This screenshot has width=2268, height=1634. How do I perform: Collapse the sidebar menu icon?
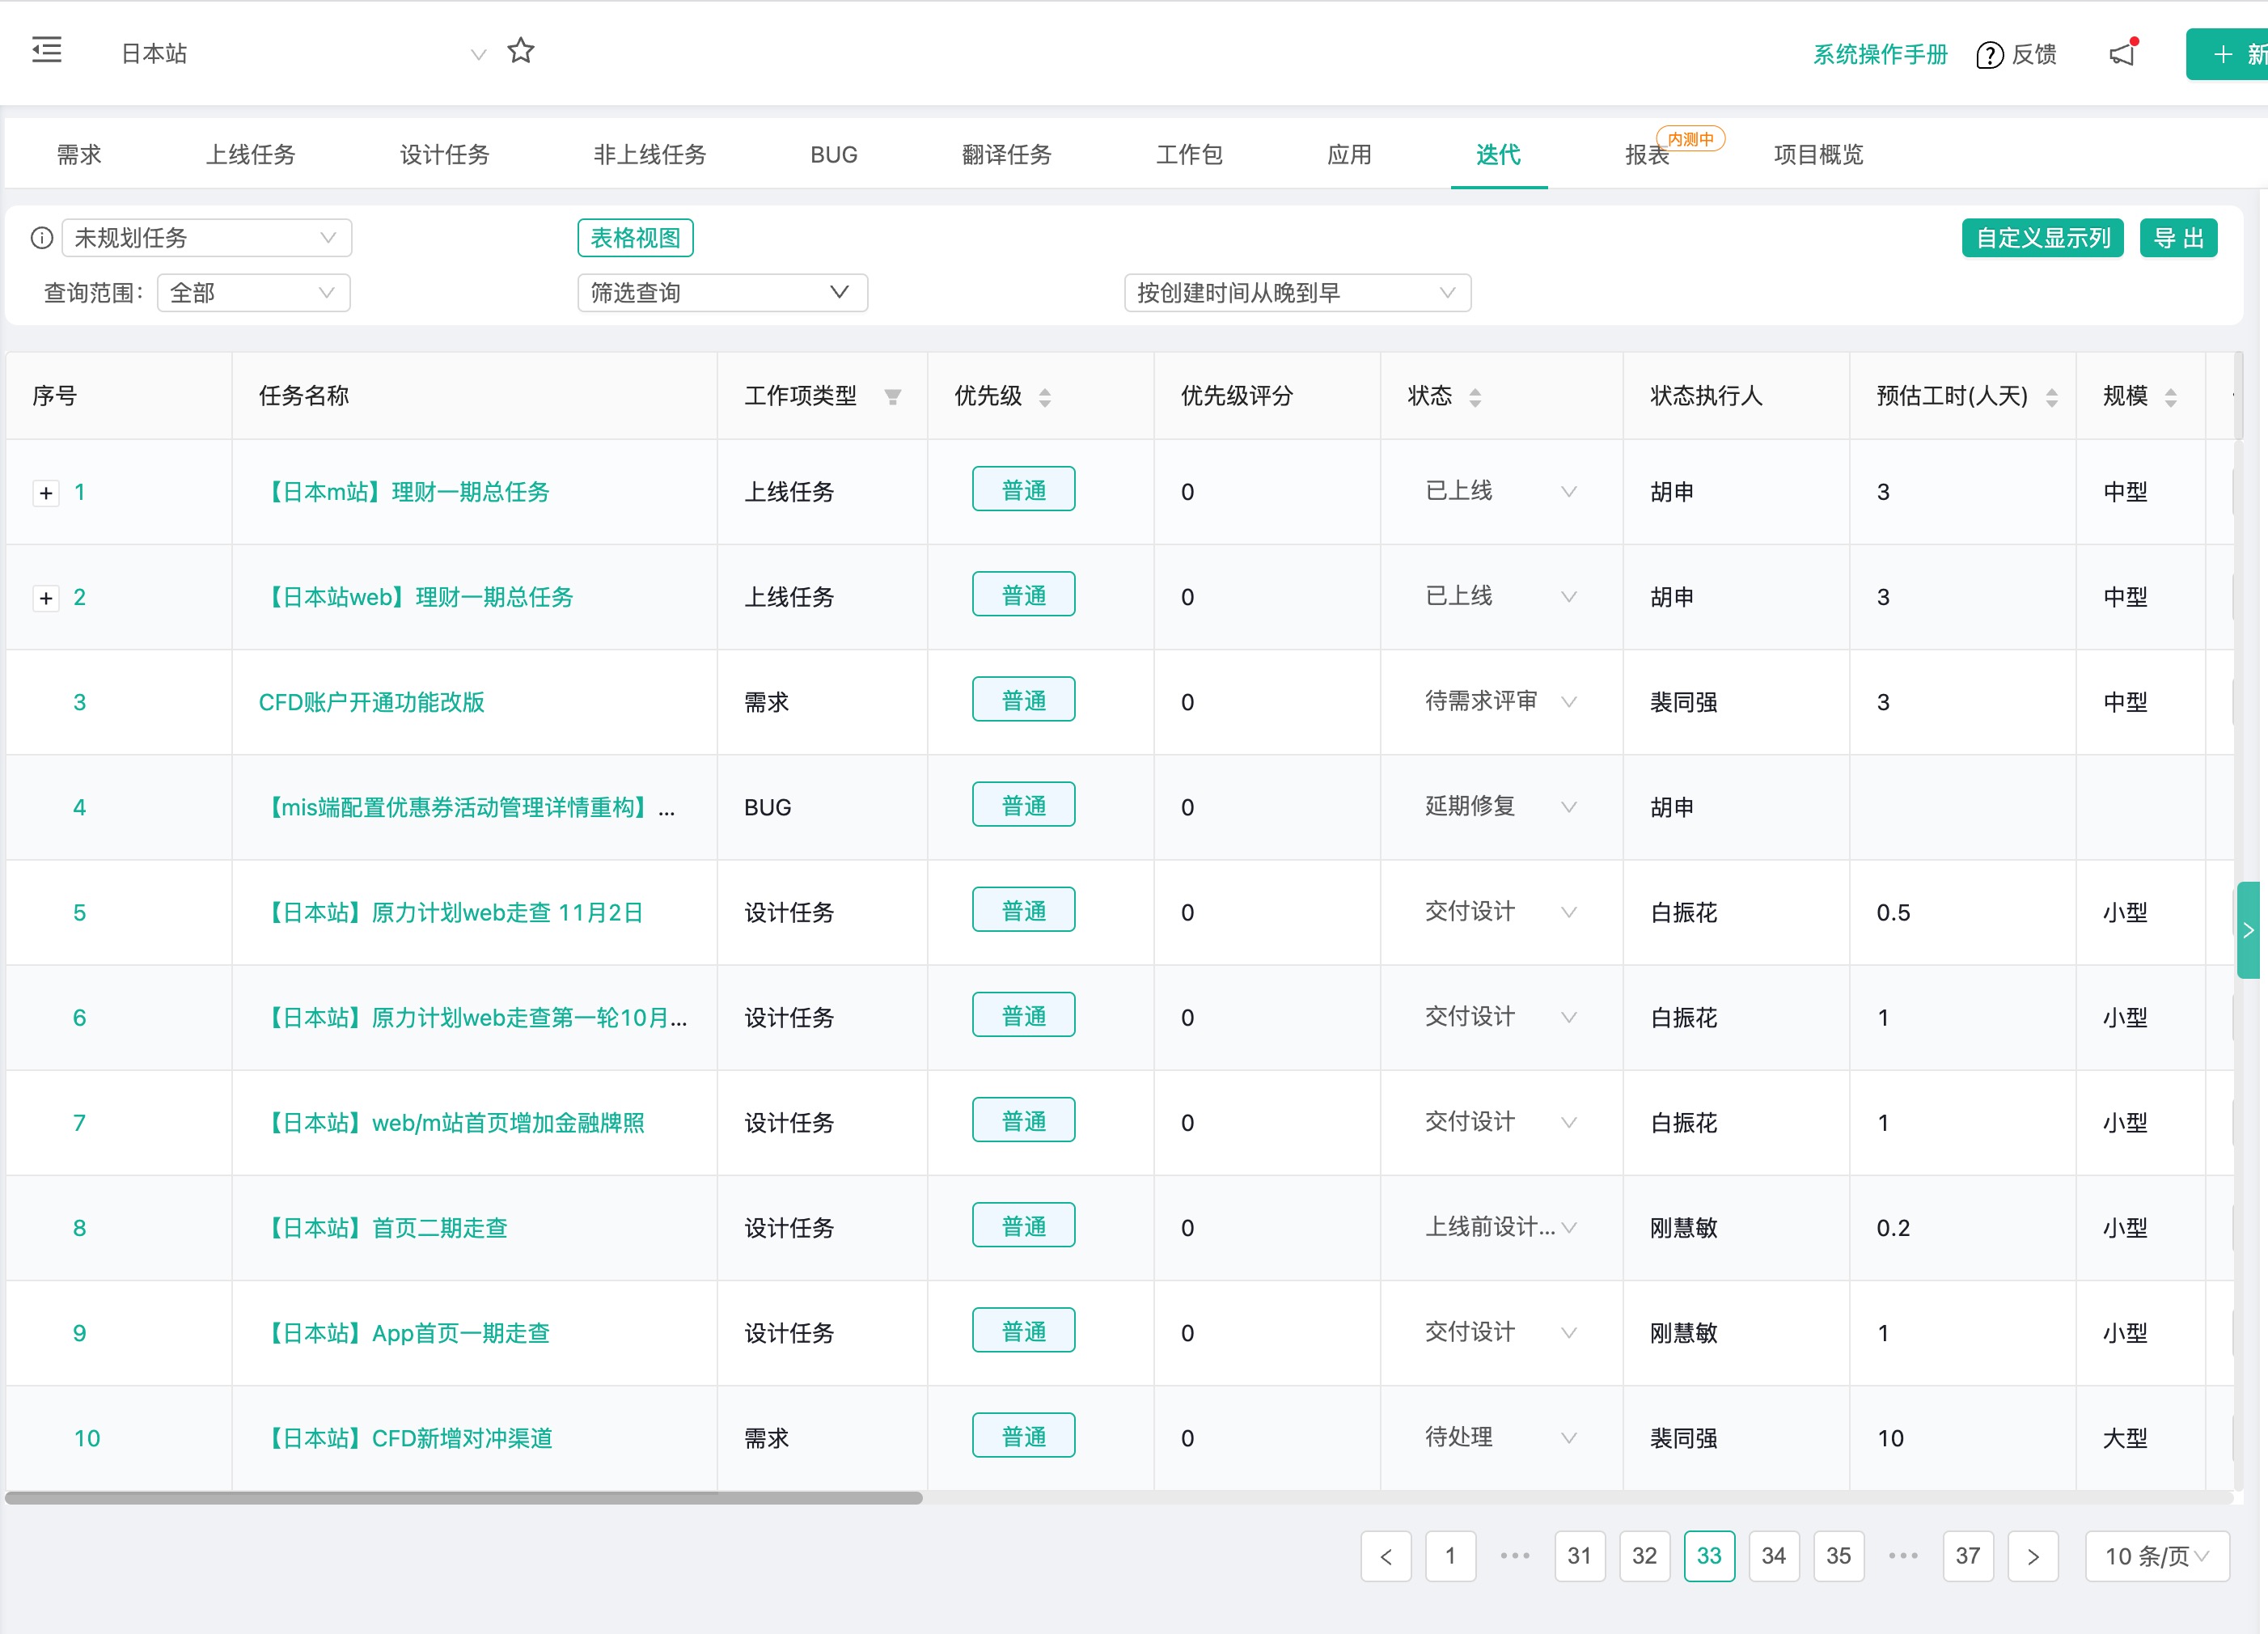[46, 50]
